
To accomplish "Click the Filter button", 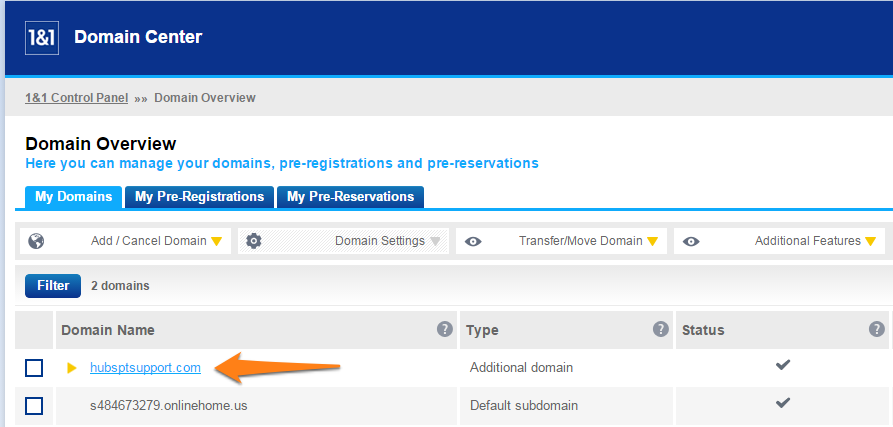I will tap(53, 286).
